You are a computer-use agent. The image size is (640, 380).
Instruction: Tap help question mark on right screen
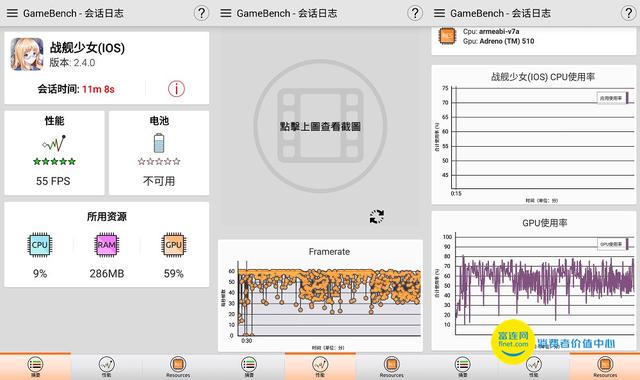tap(629, 13)
